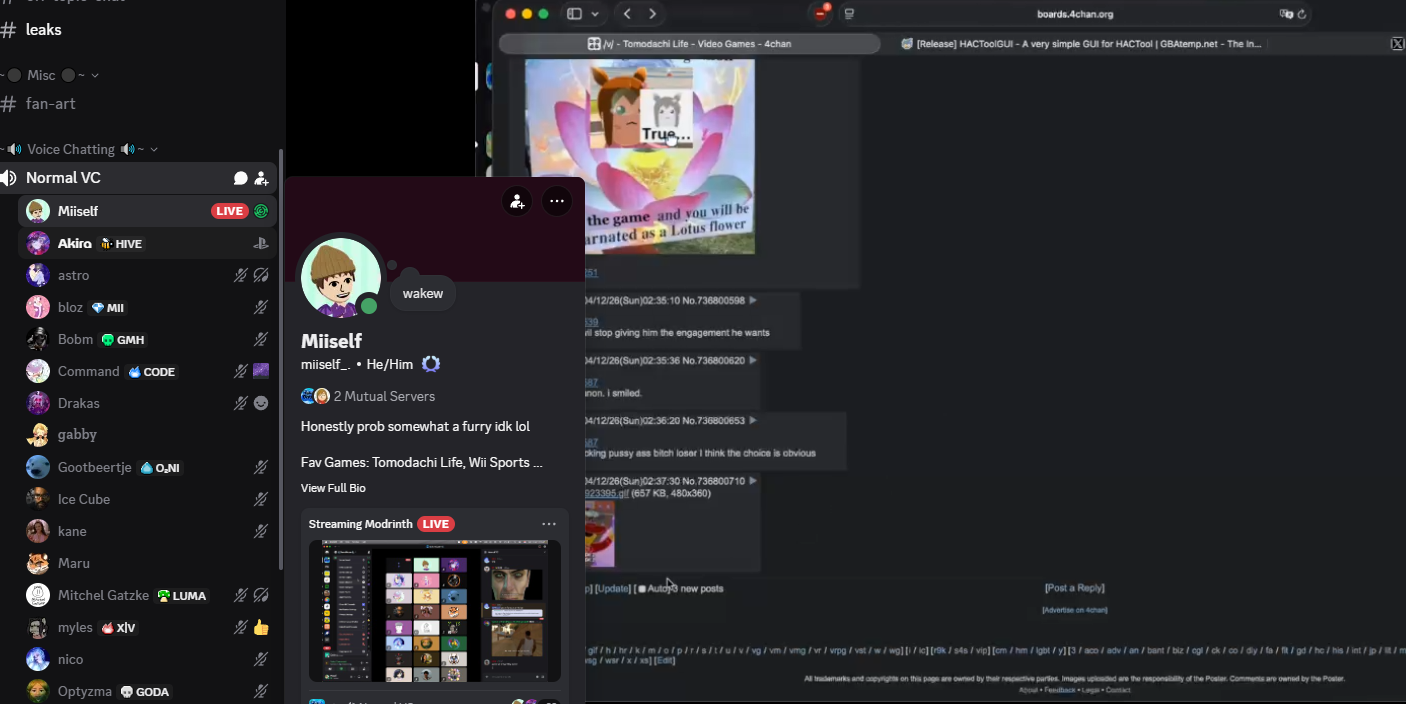Click the badge icon next to He/Him
Screen dimensions: 1406x704
pyautogui.click(x=431, y=364)
